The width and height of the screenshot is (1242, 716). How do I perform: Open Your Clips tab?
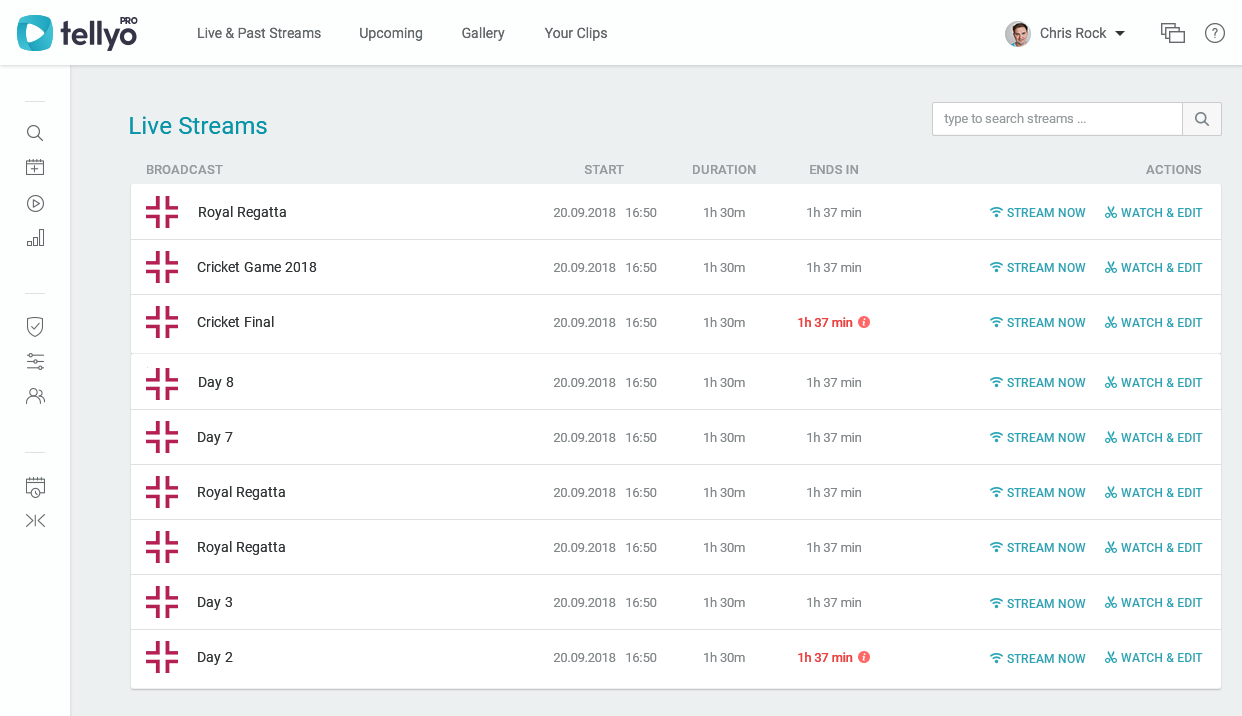(576, 33)
